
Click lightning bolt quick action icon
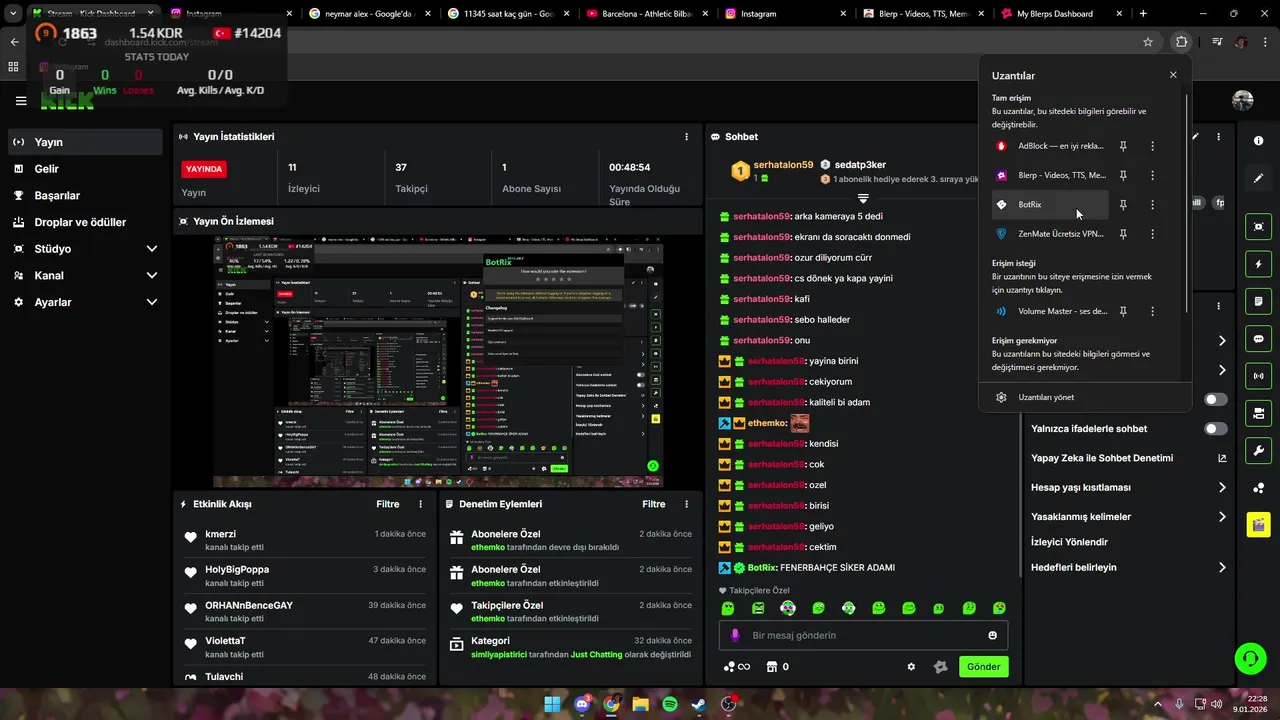(x=1259, y=264)
